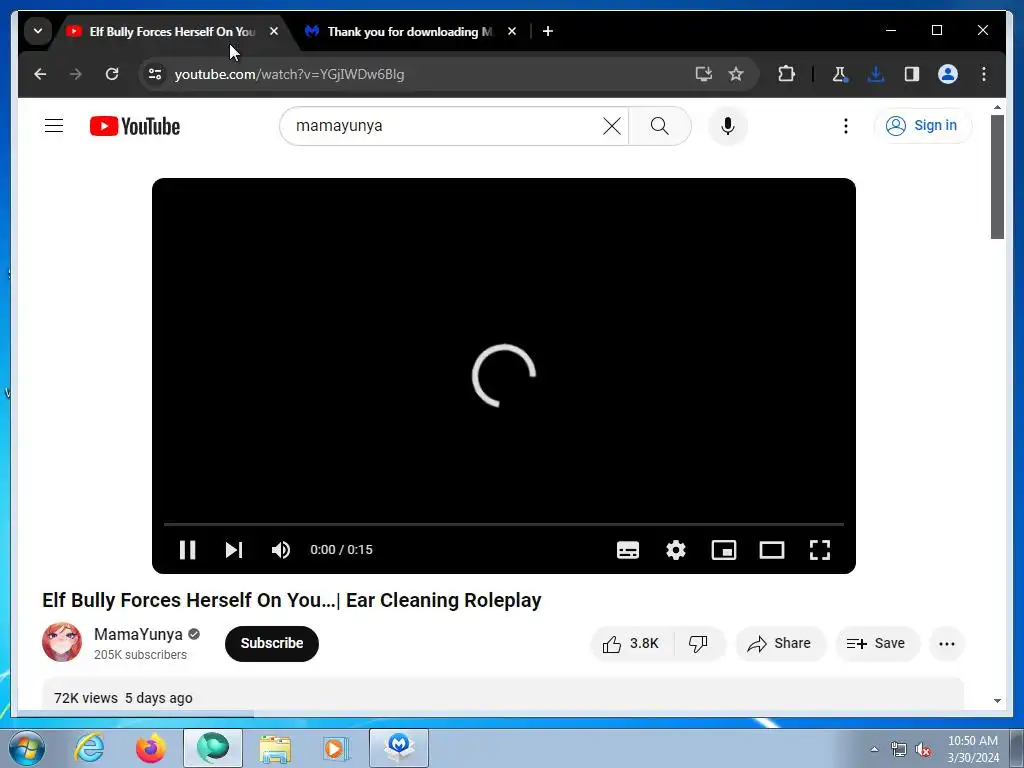Click MamaYunya channel avatar
The height and width of the screenshot is (768, 1024).
click(x=62, y=642)
